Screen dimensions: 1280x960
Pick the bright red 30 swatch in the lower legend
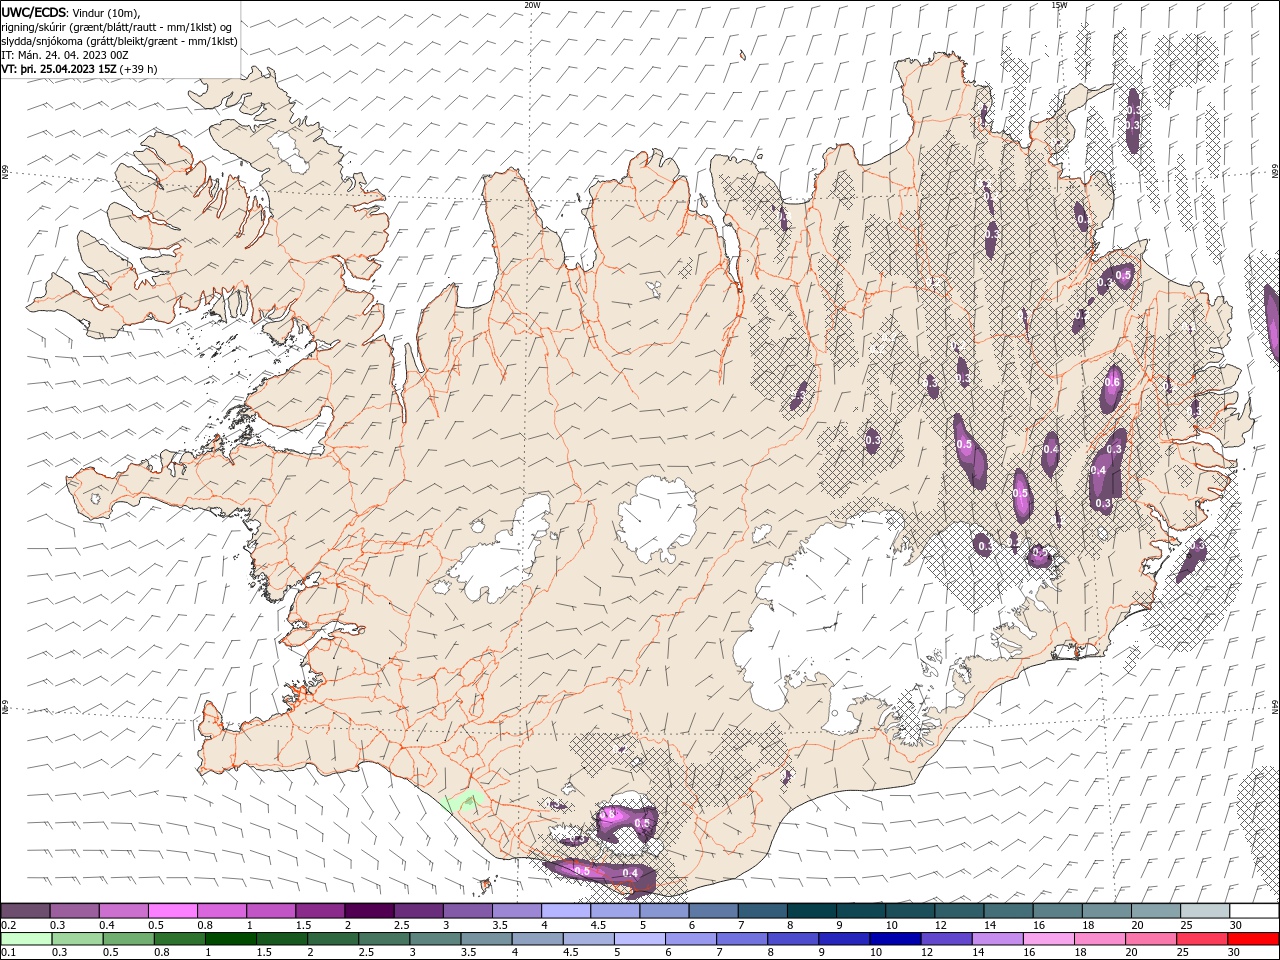1253,939
